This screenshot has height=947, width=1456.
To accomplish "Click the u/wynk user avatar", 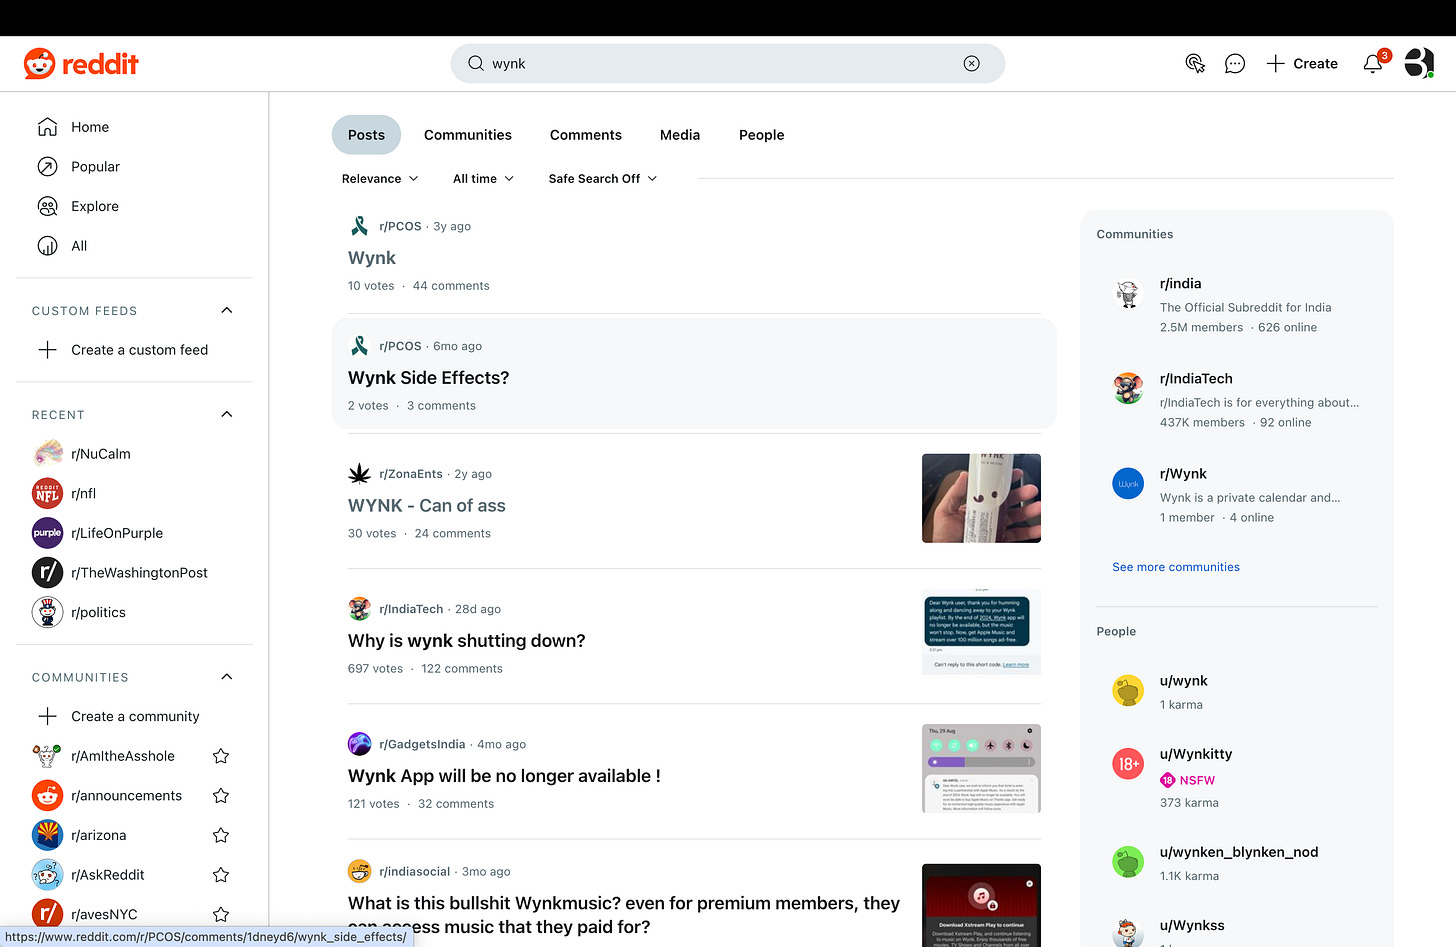I will tap(1128, 691).
